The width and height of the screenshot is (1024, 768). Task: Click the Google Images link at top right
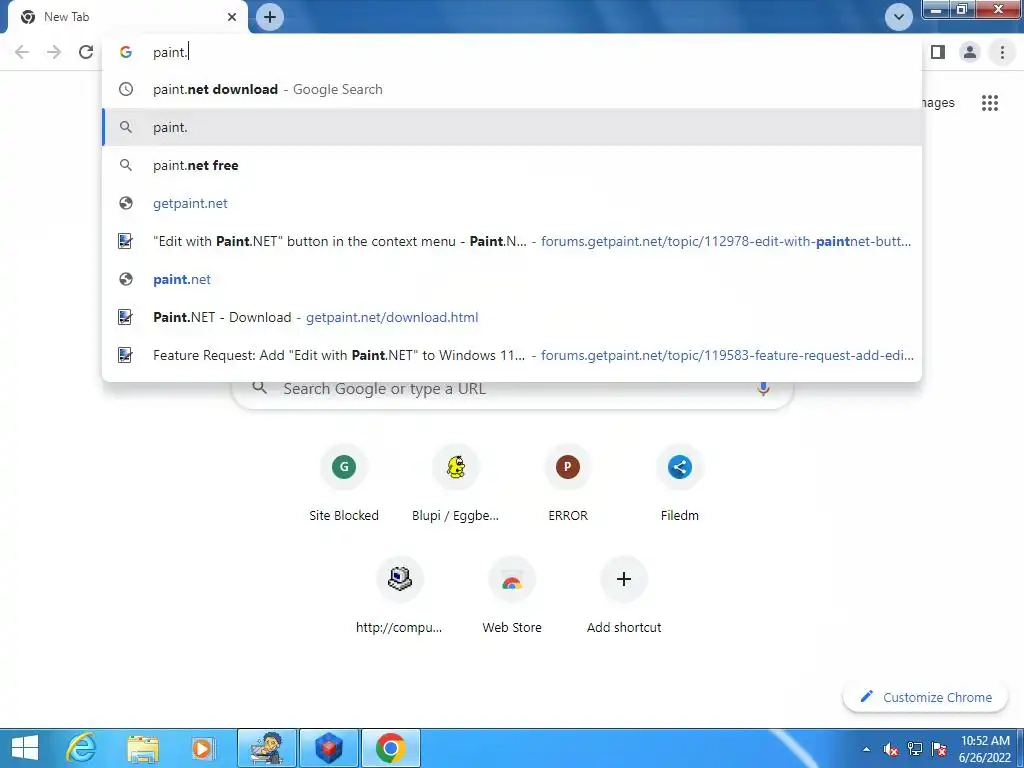[x=938, y=103]
